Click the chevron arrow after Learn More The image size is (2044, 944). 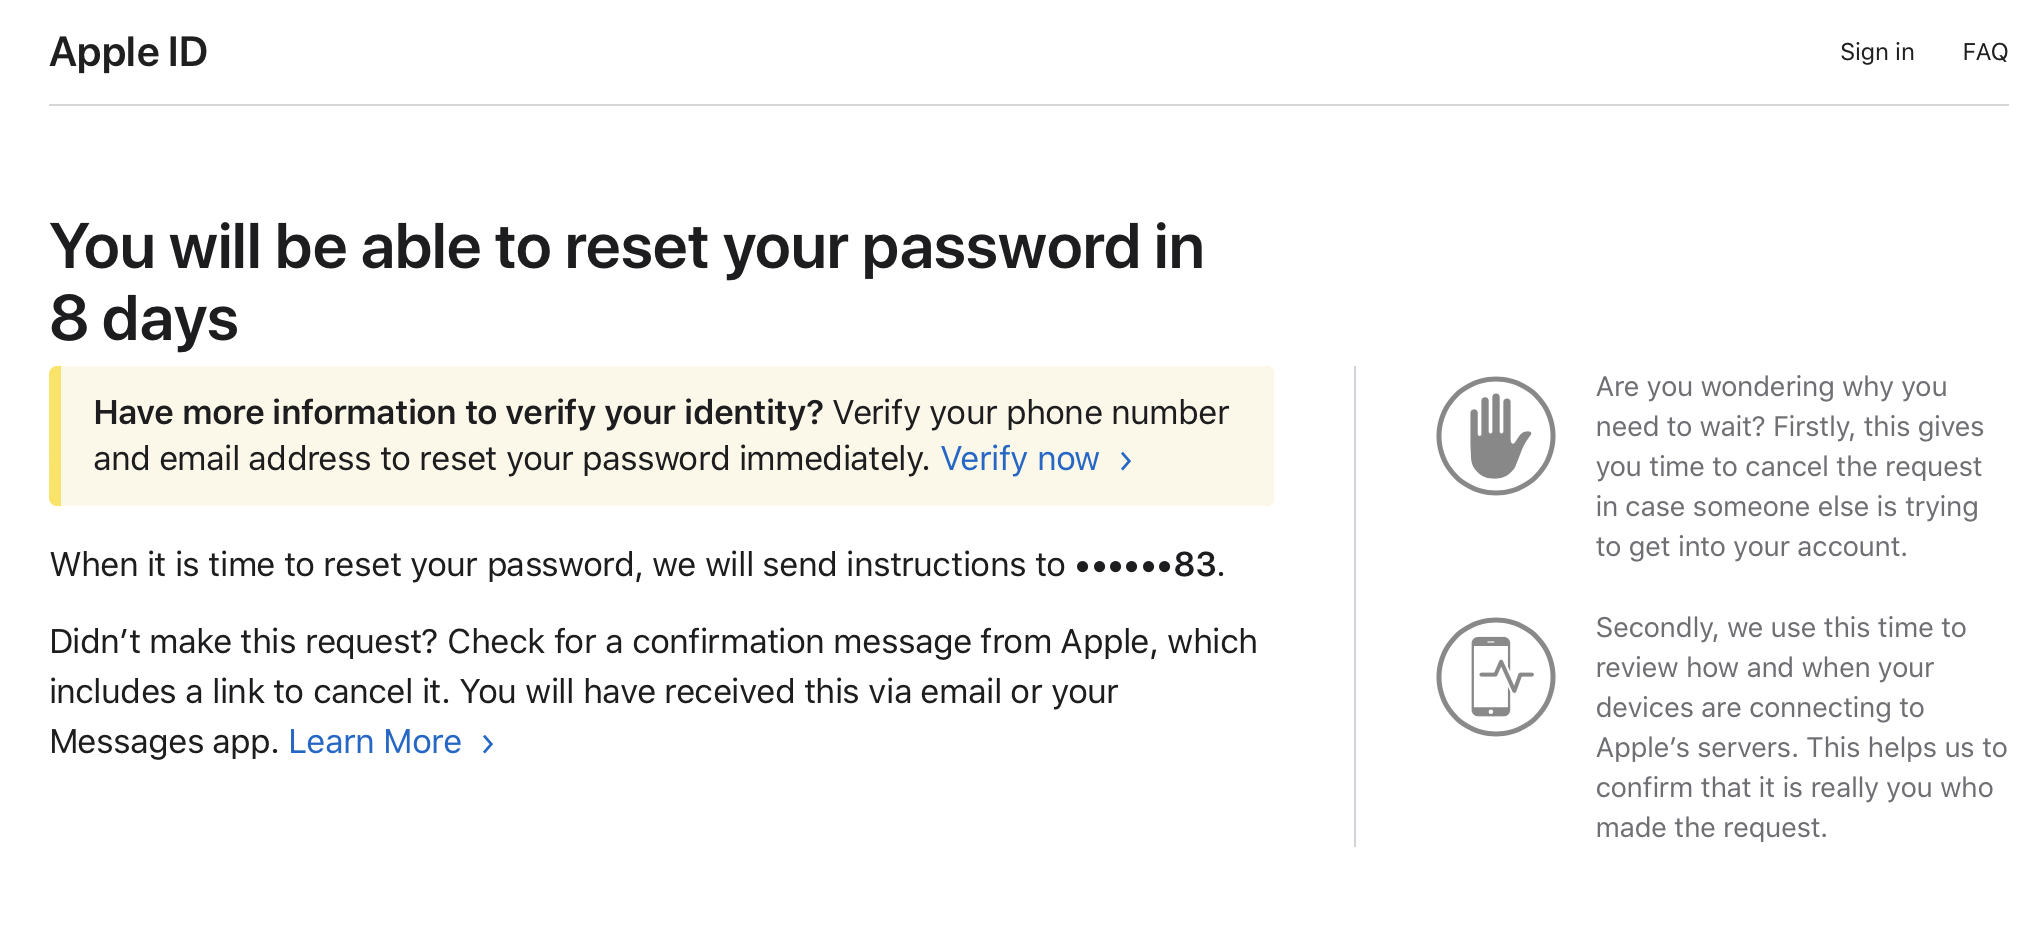coord(488,743)
